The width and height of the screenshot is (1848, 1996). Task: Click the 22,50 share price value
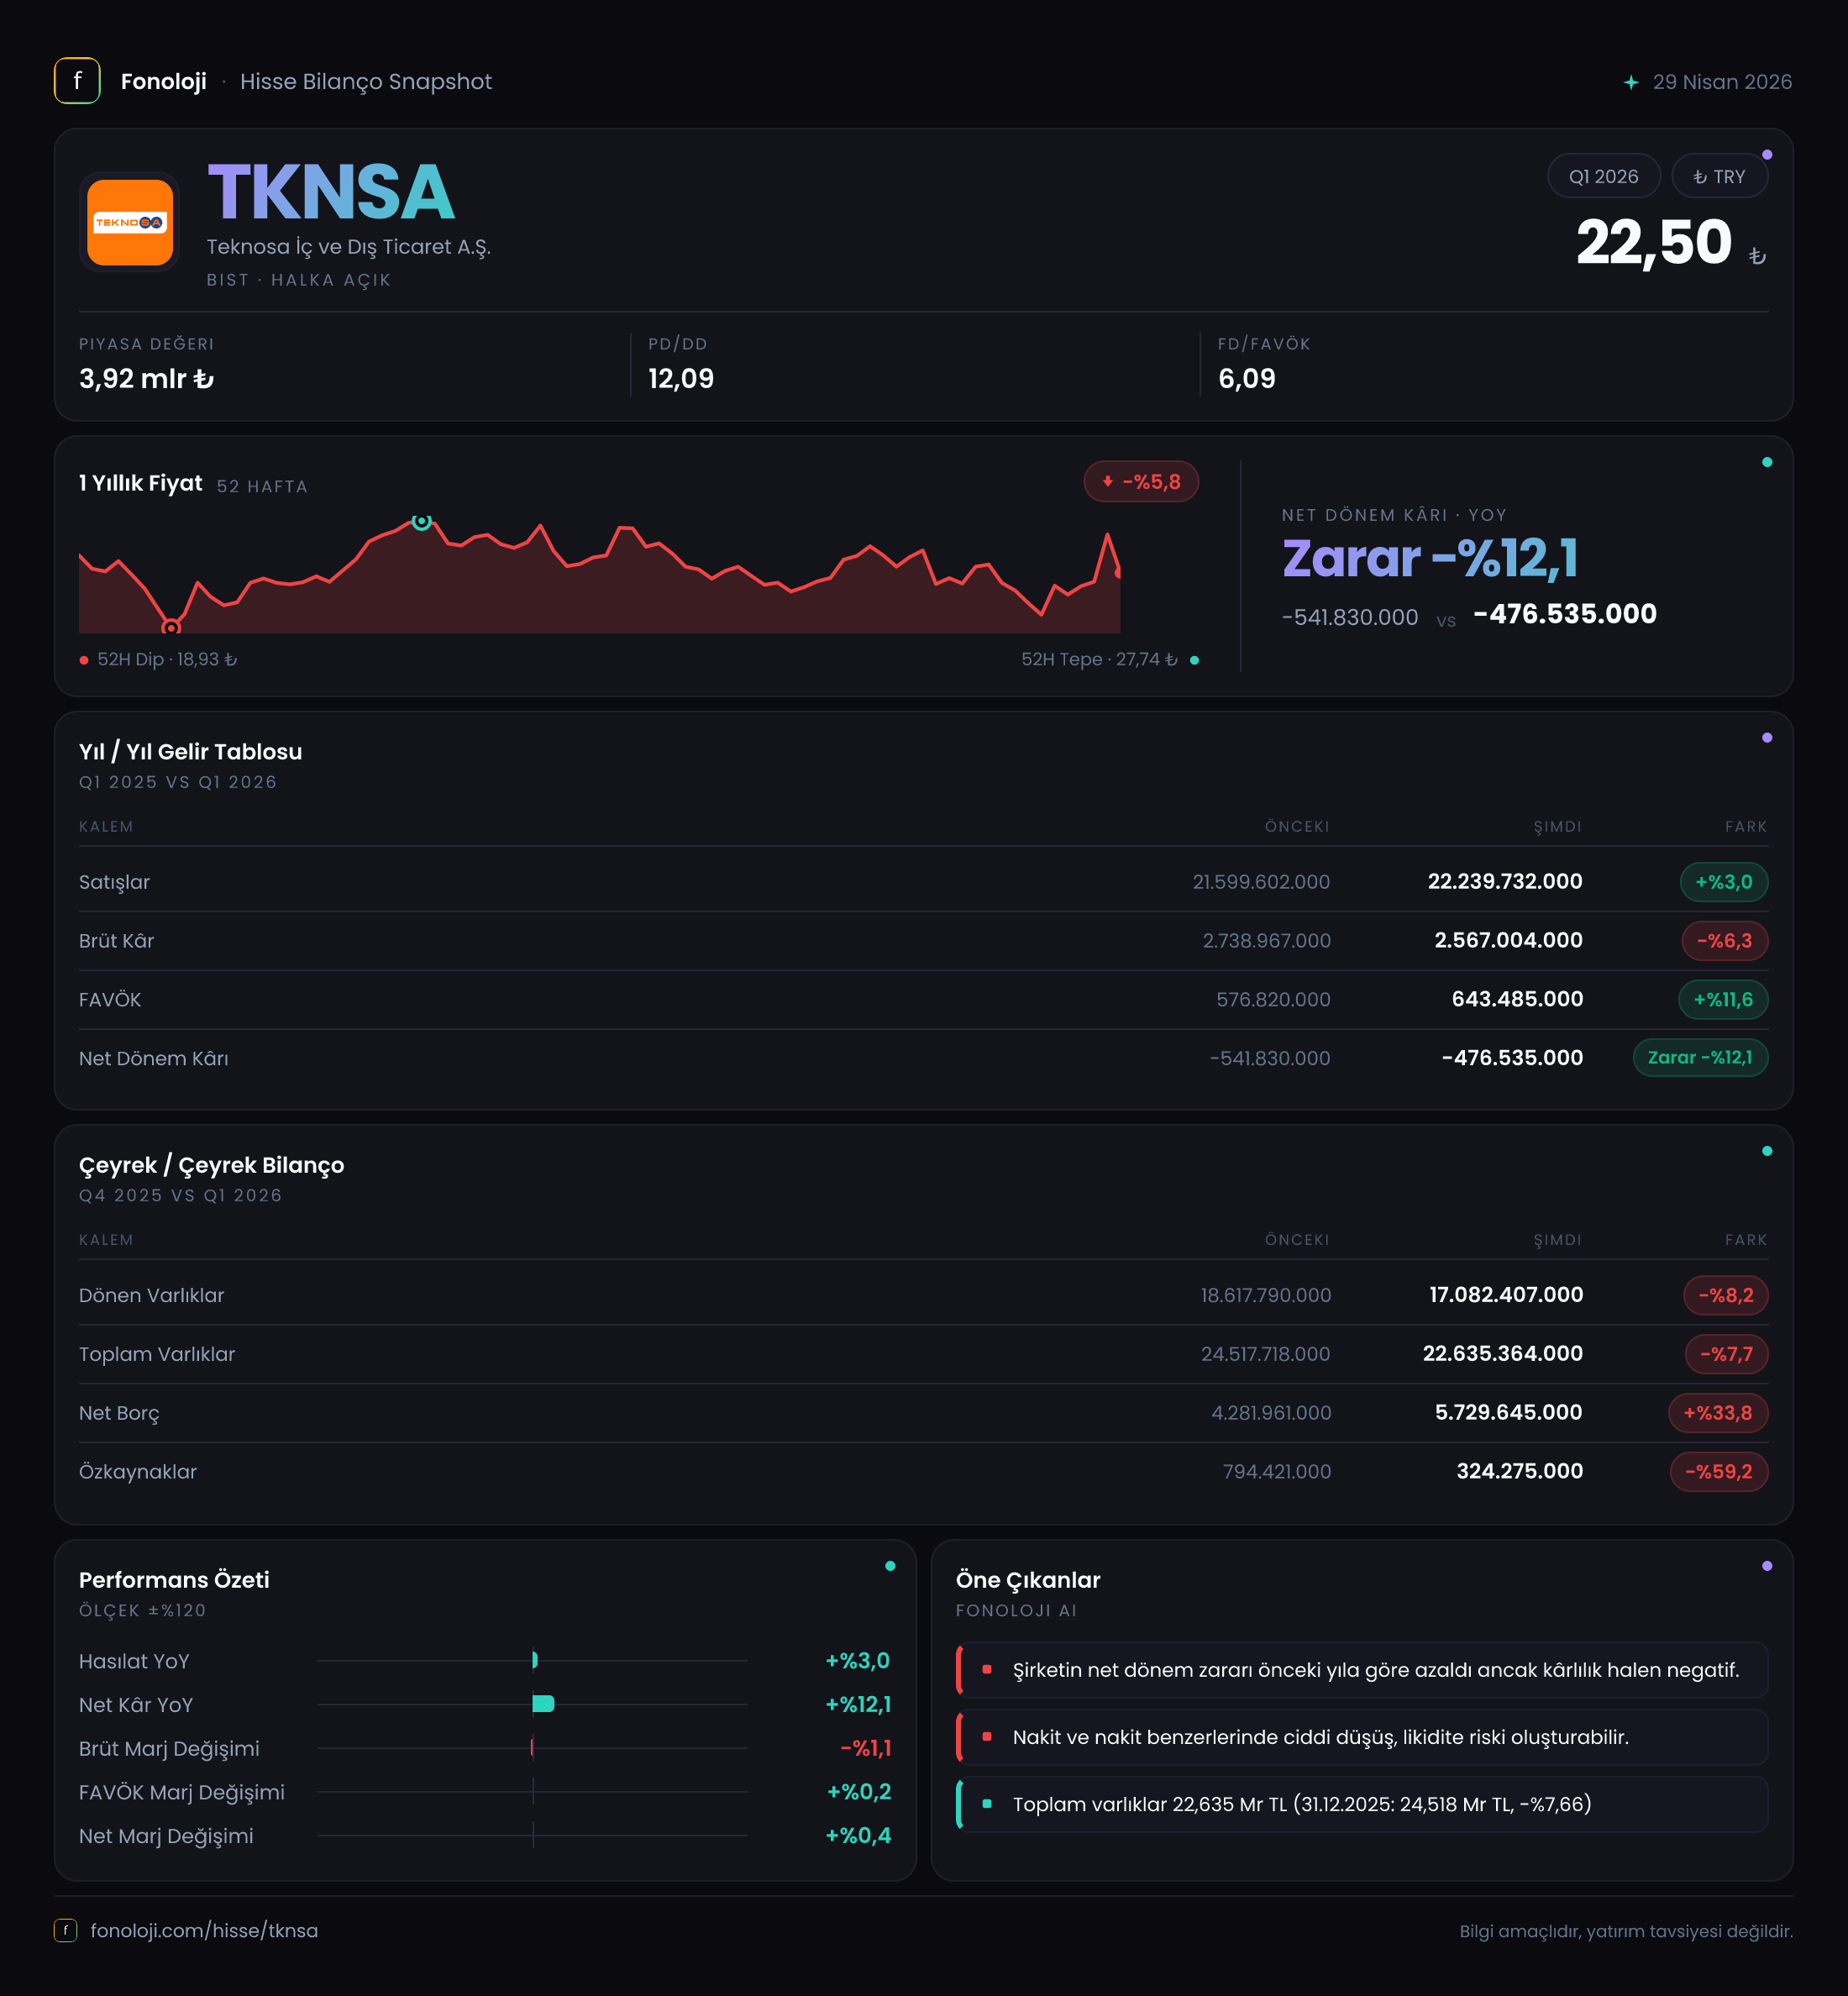[x=1654, y=242]
